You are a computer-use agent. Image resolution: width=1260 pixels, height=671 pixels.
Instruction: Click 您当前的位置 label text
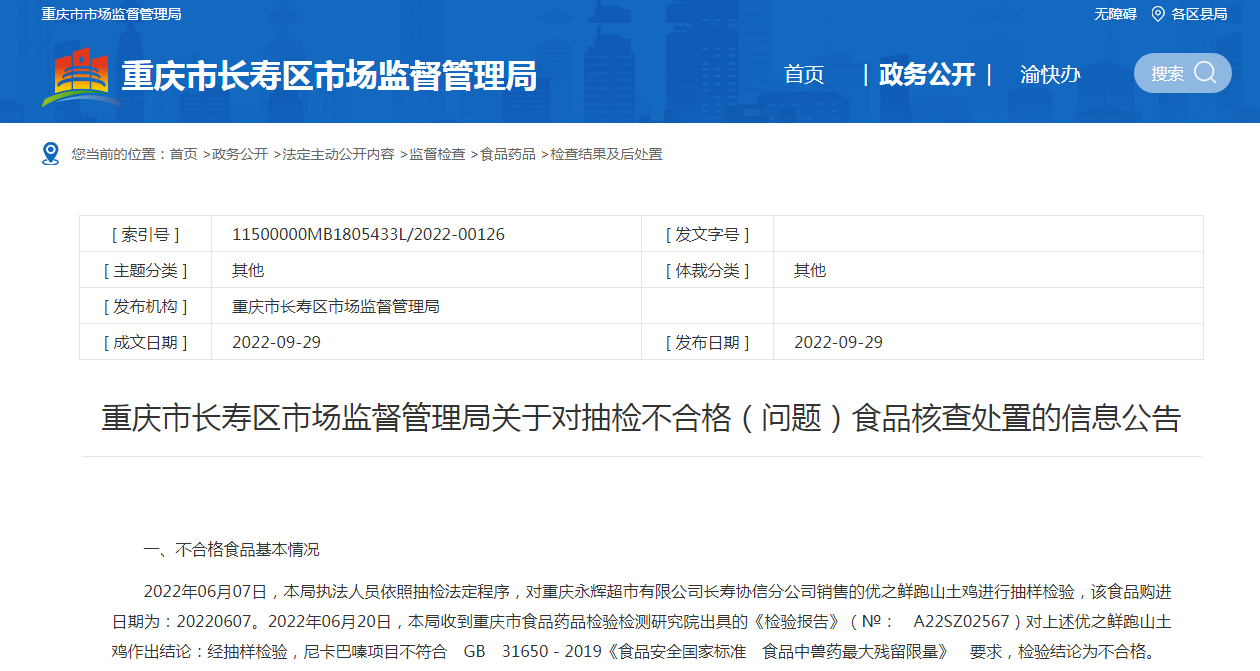[x=113, y=154]
